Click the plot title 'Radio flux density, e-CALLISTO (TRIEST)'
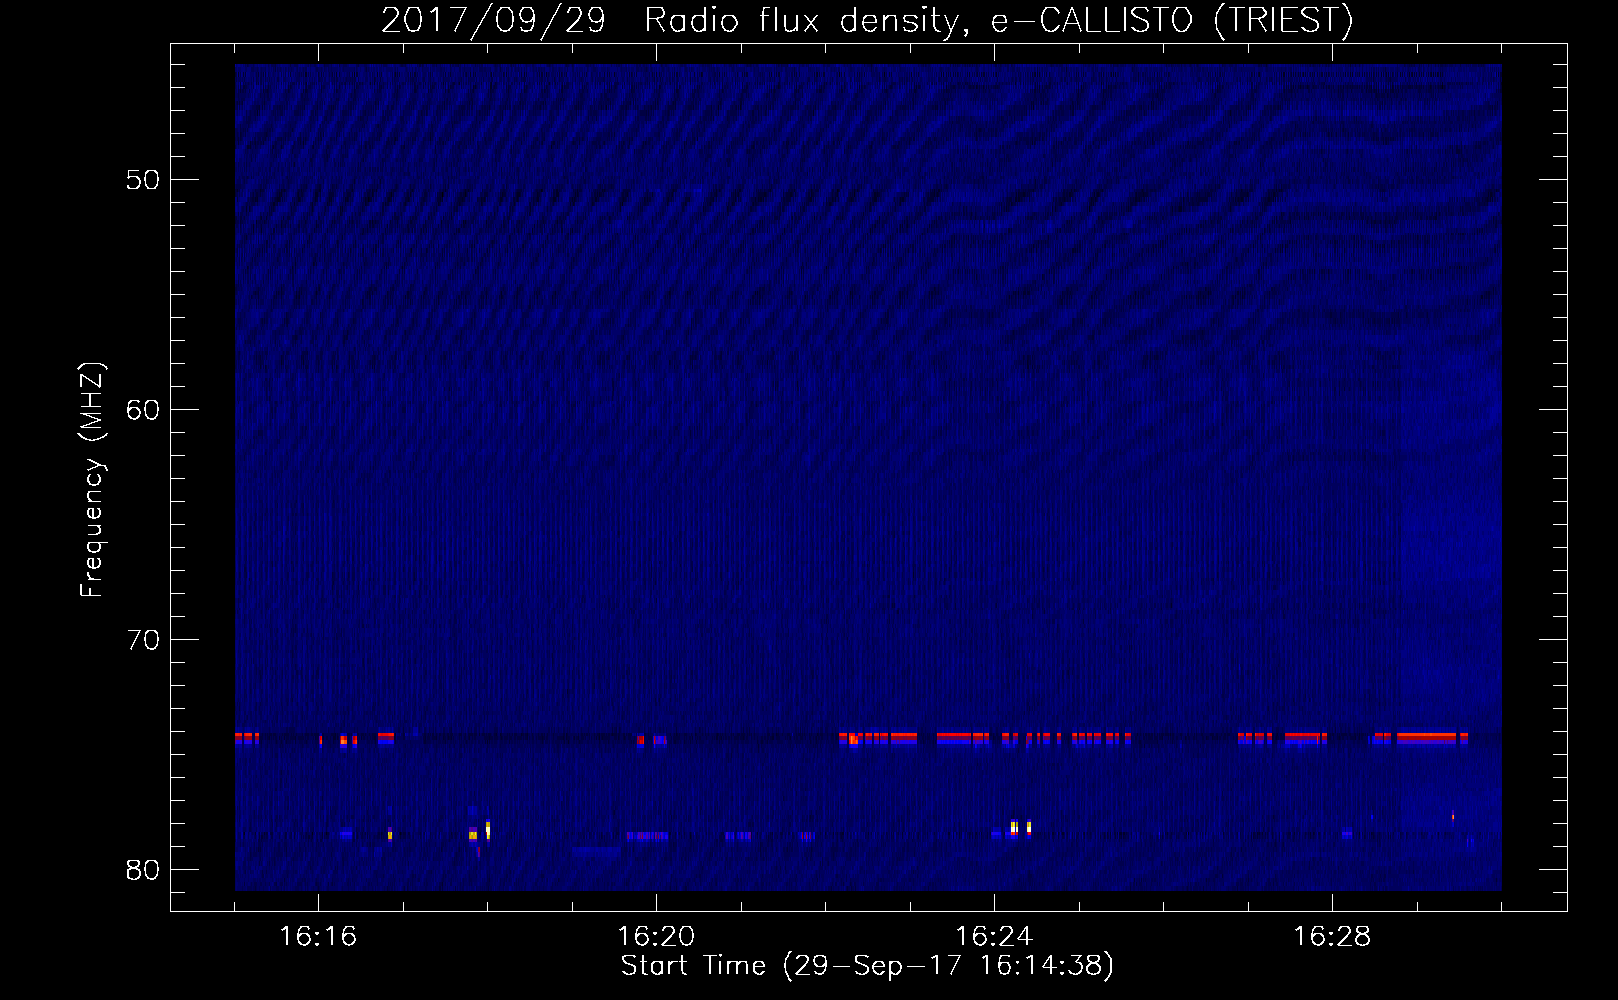Viewport: 1618px width, 1000px height. coord(998,20)
